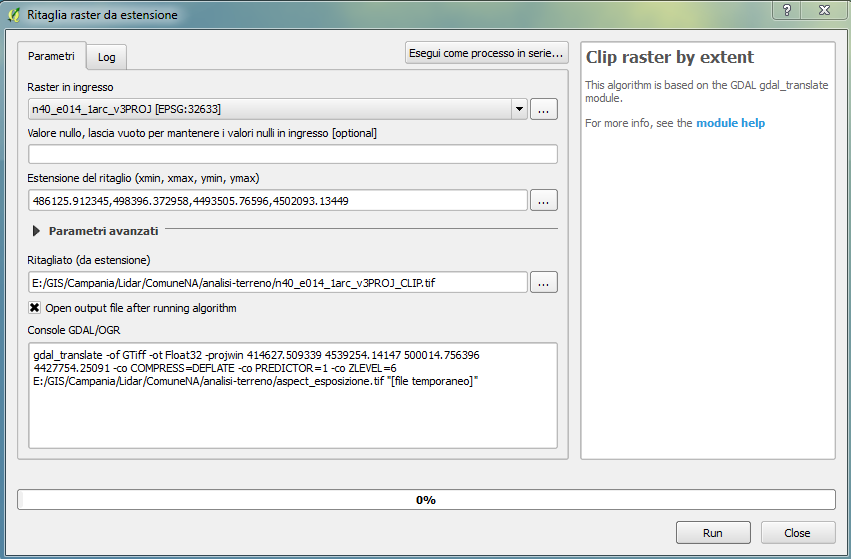Viewport: 851px width, 559px height.
Task: Run the clip algorithm
Action: coord(713,532)
